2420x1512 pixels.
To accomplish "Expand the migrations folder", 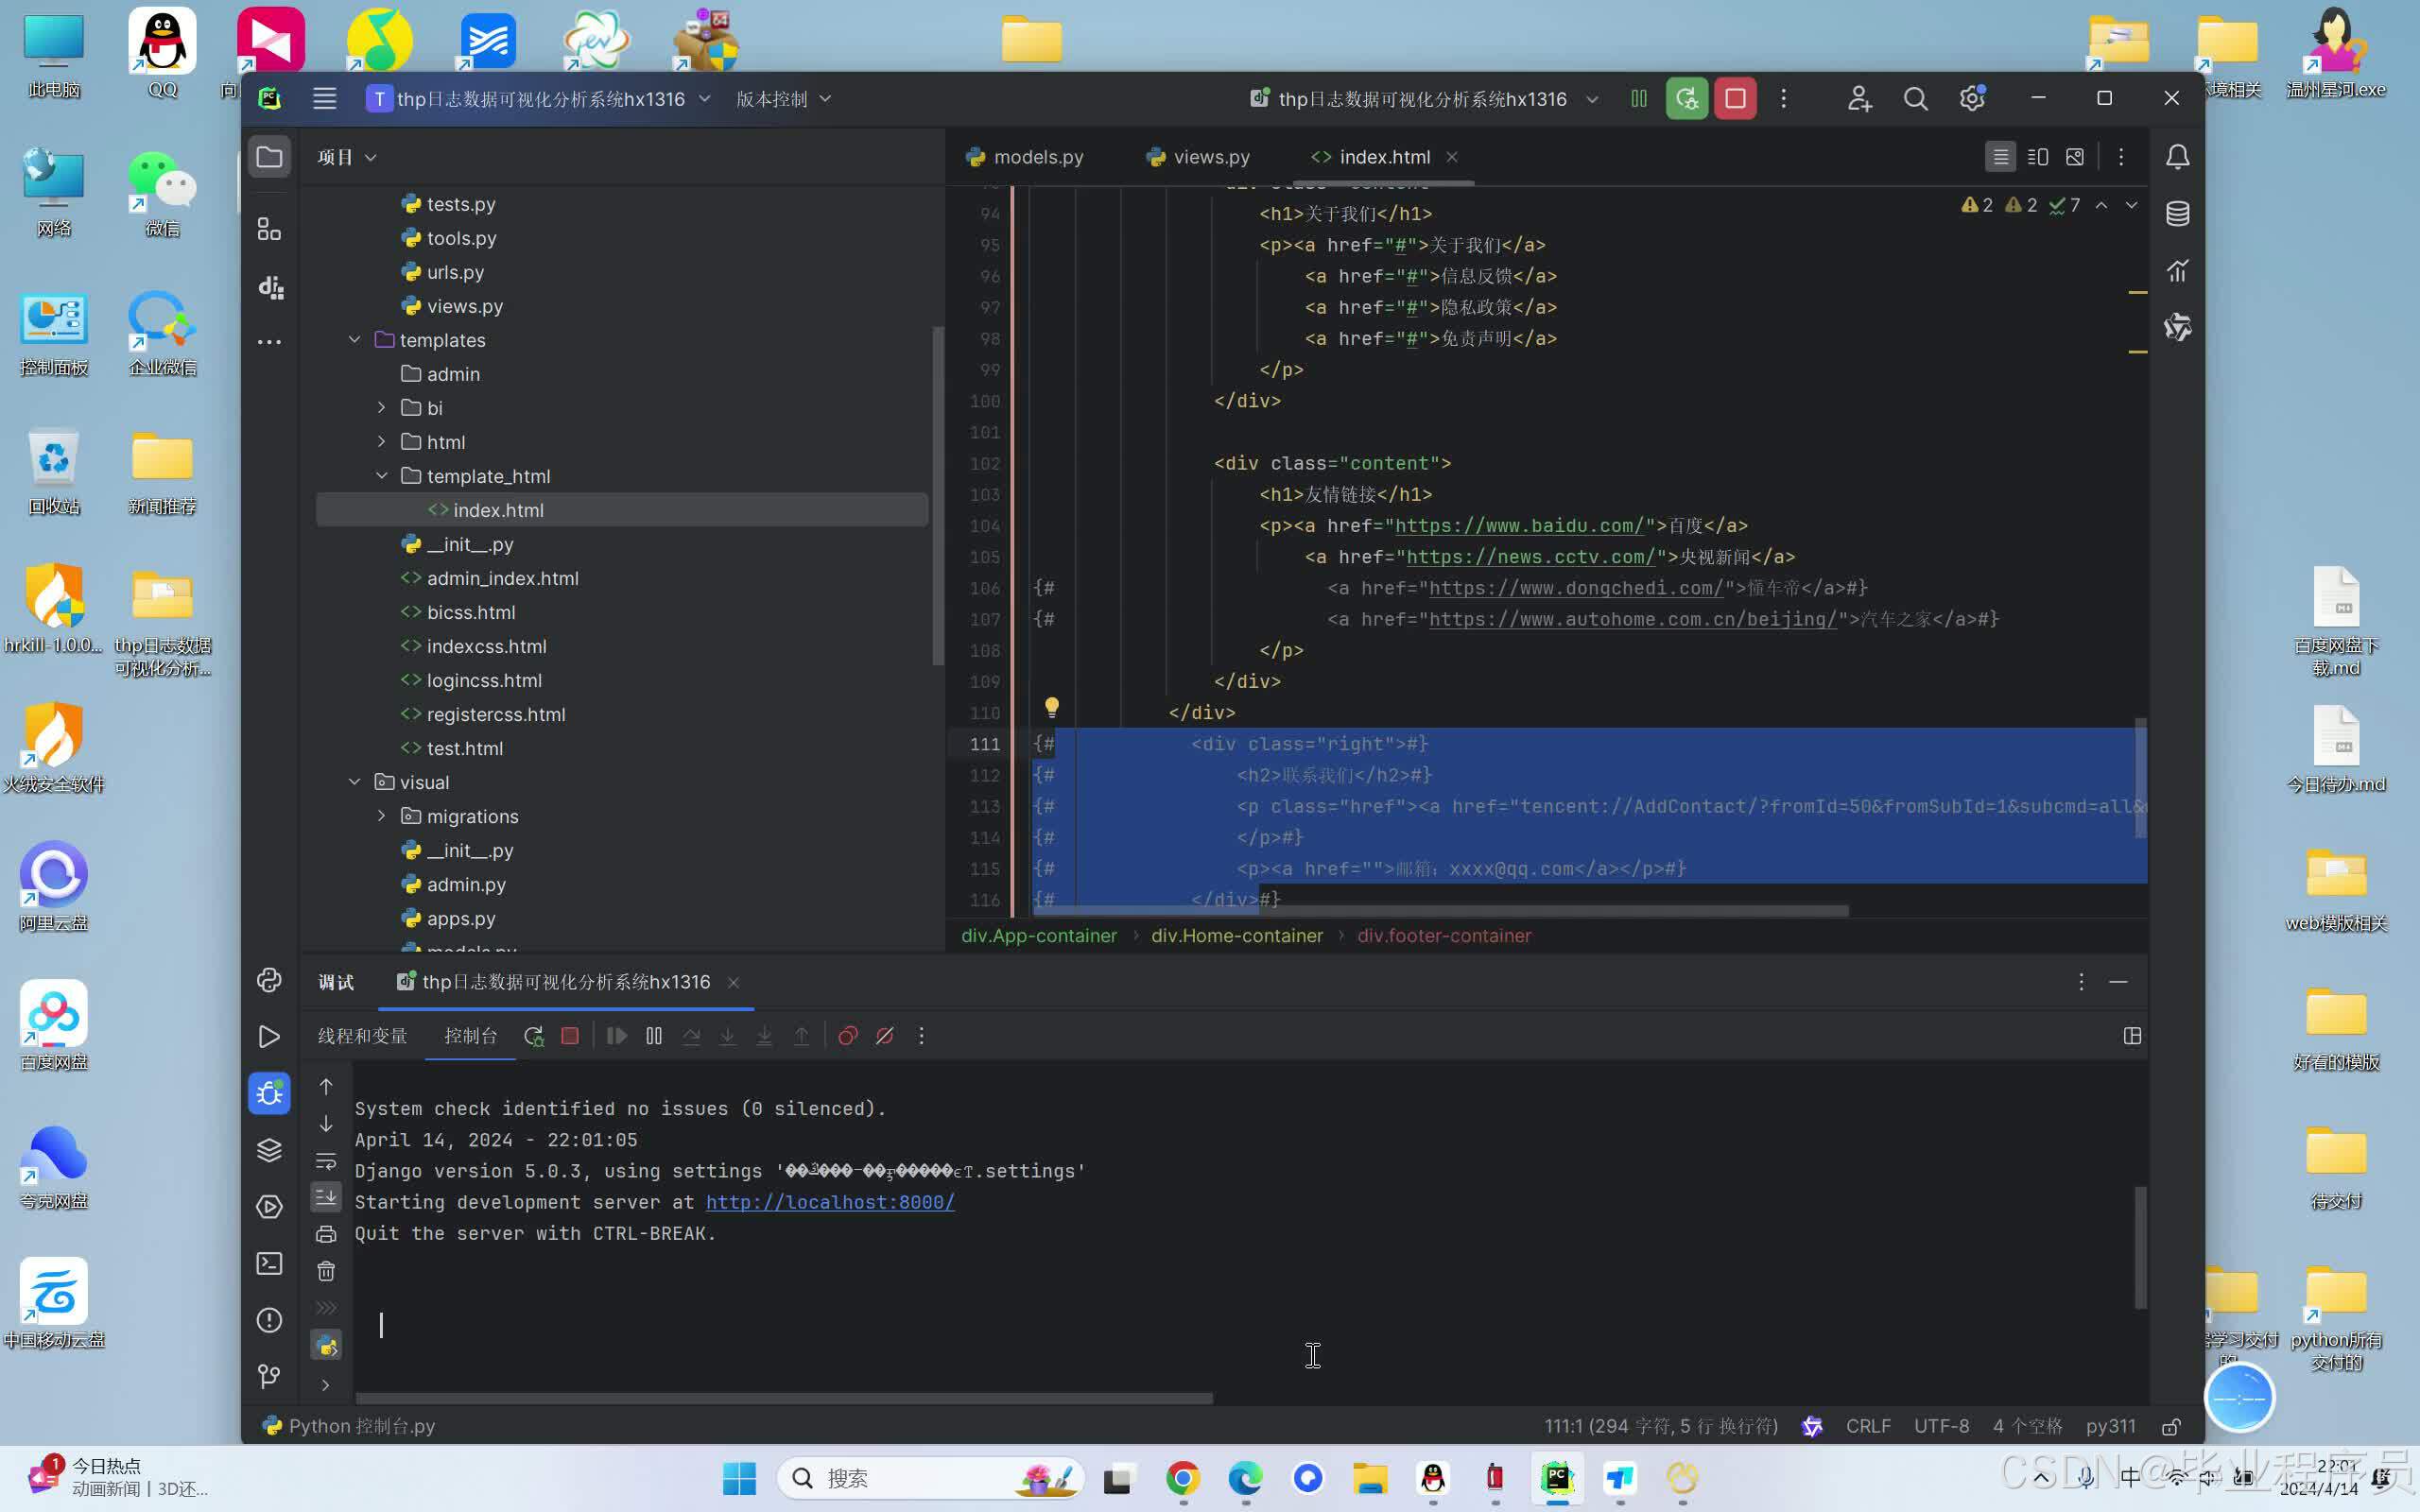I will click(381, 816).
